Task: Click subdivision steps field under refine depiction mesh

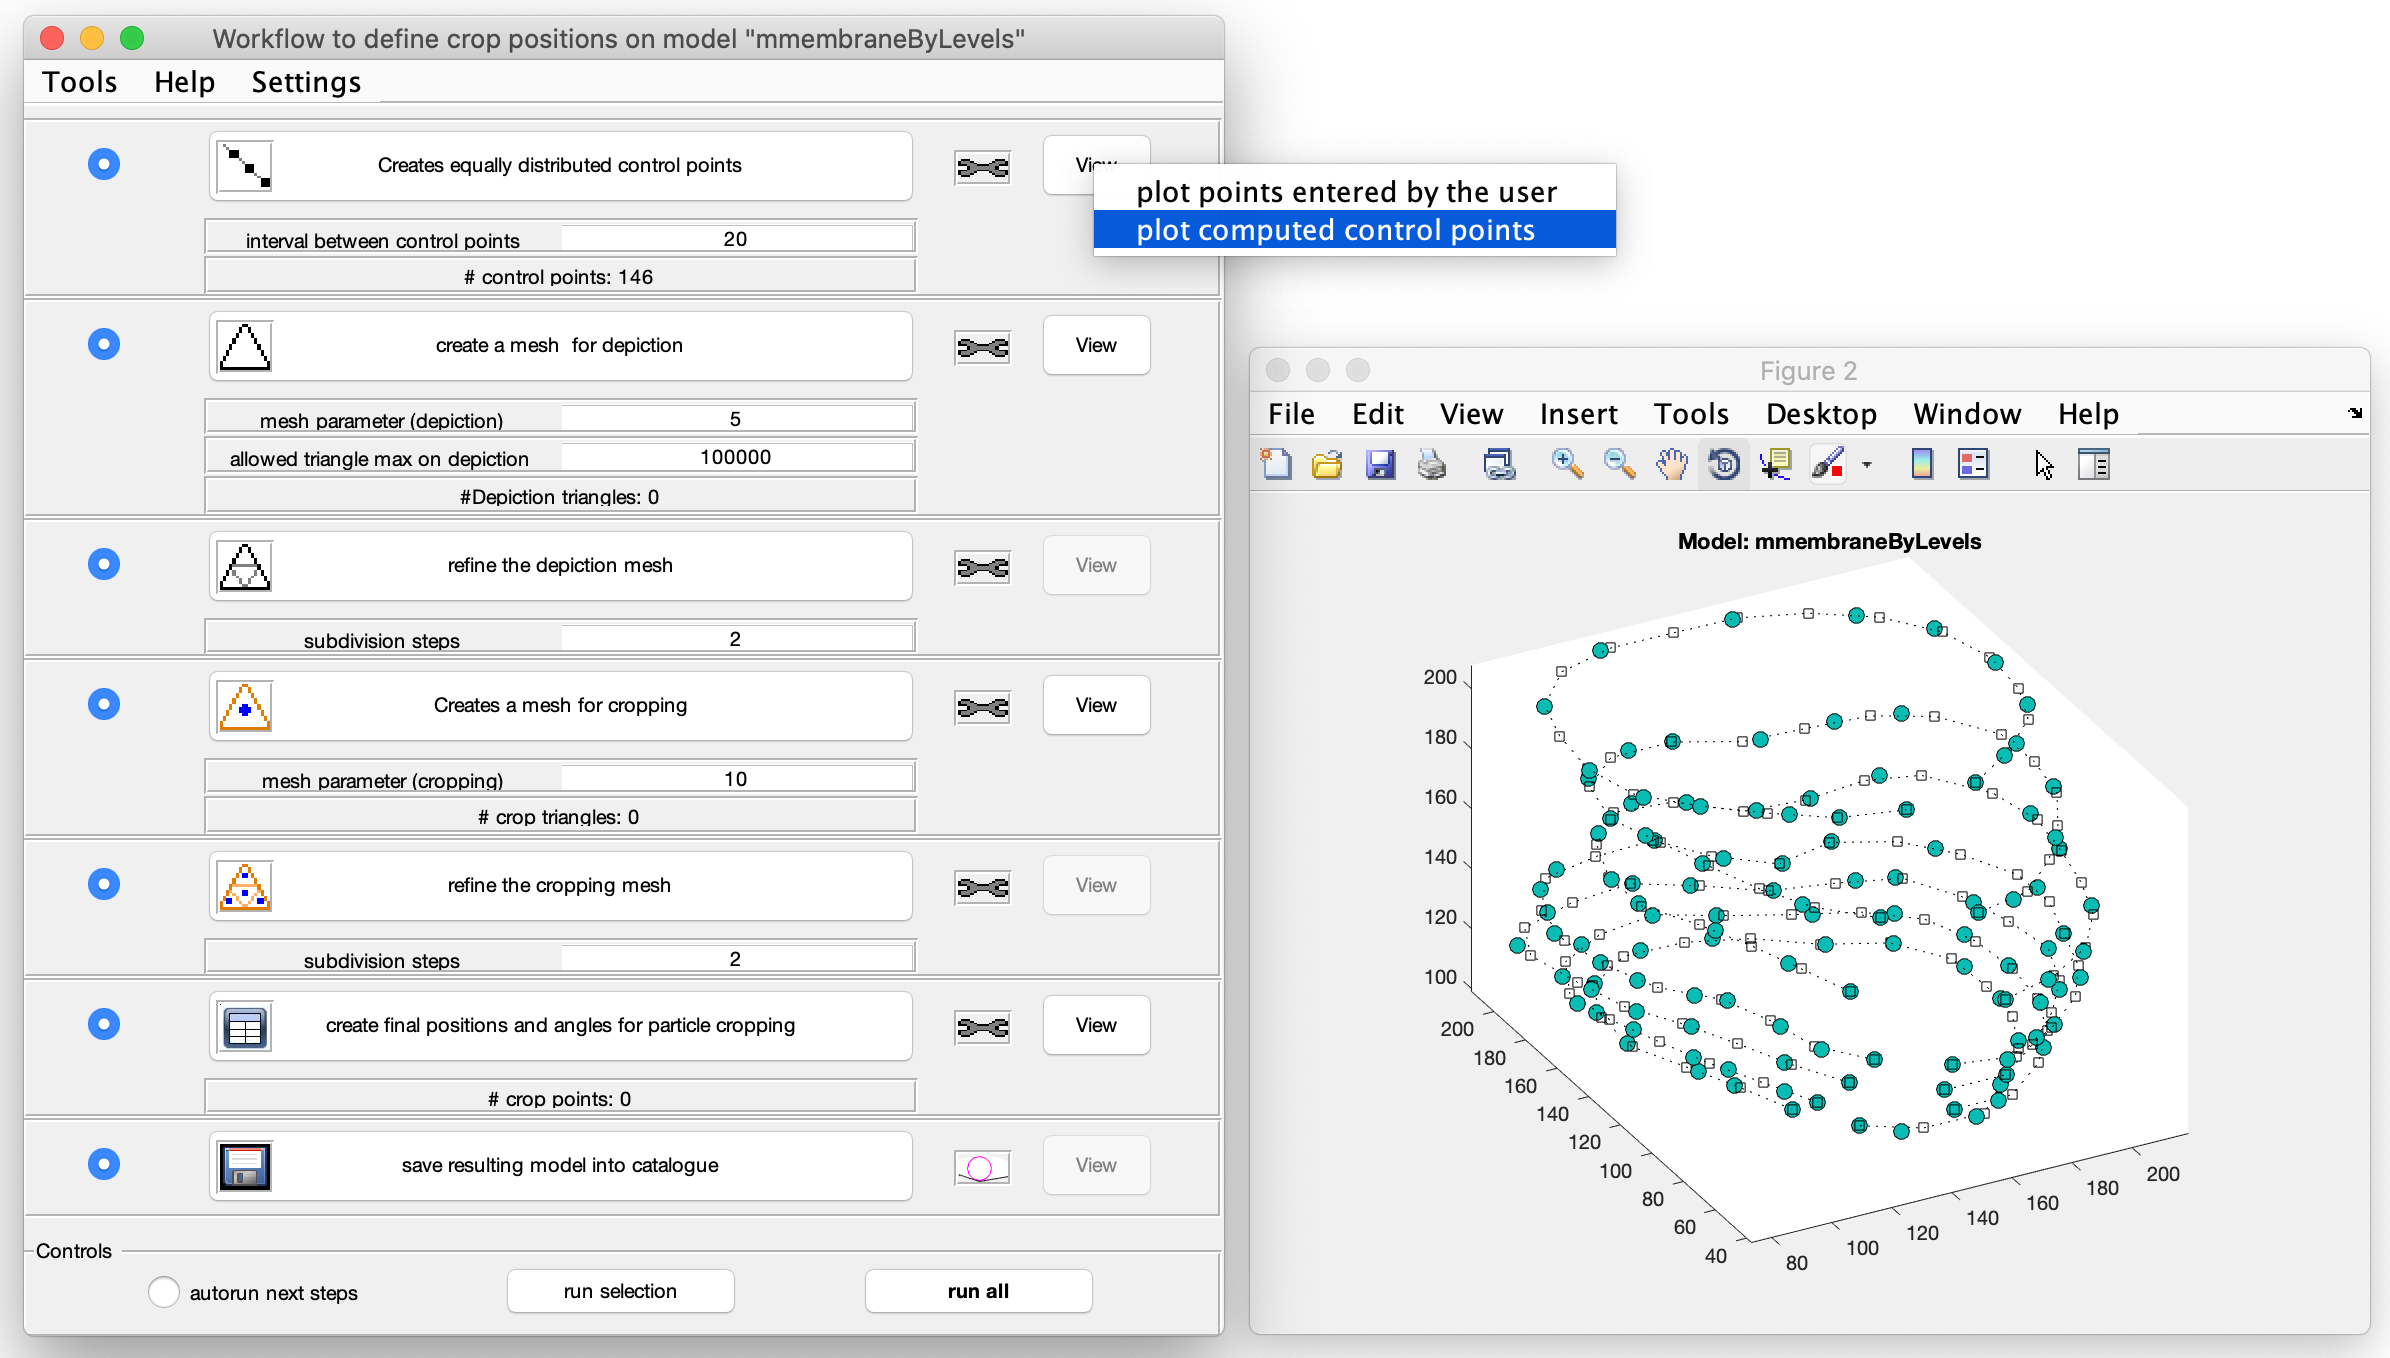Action: (x=736, y=638)
